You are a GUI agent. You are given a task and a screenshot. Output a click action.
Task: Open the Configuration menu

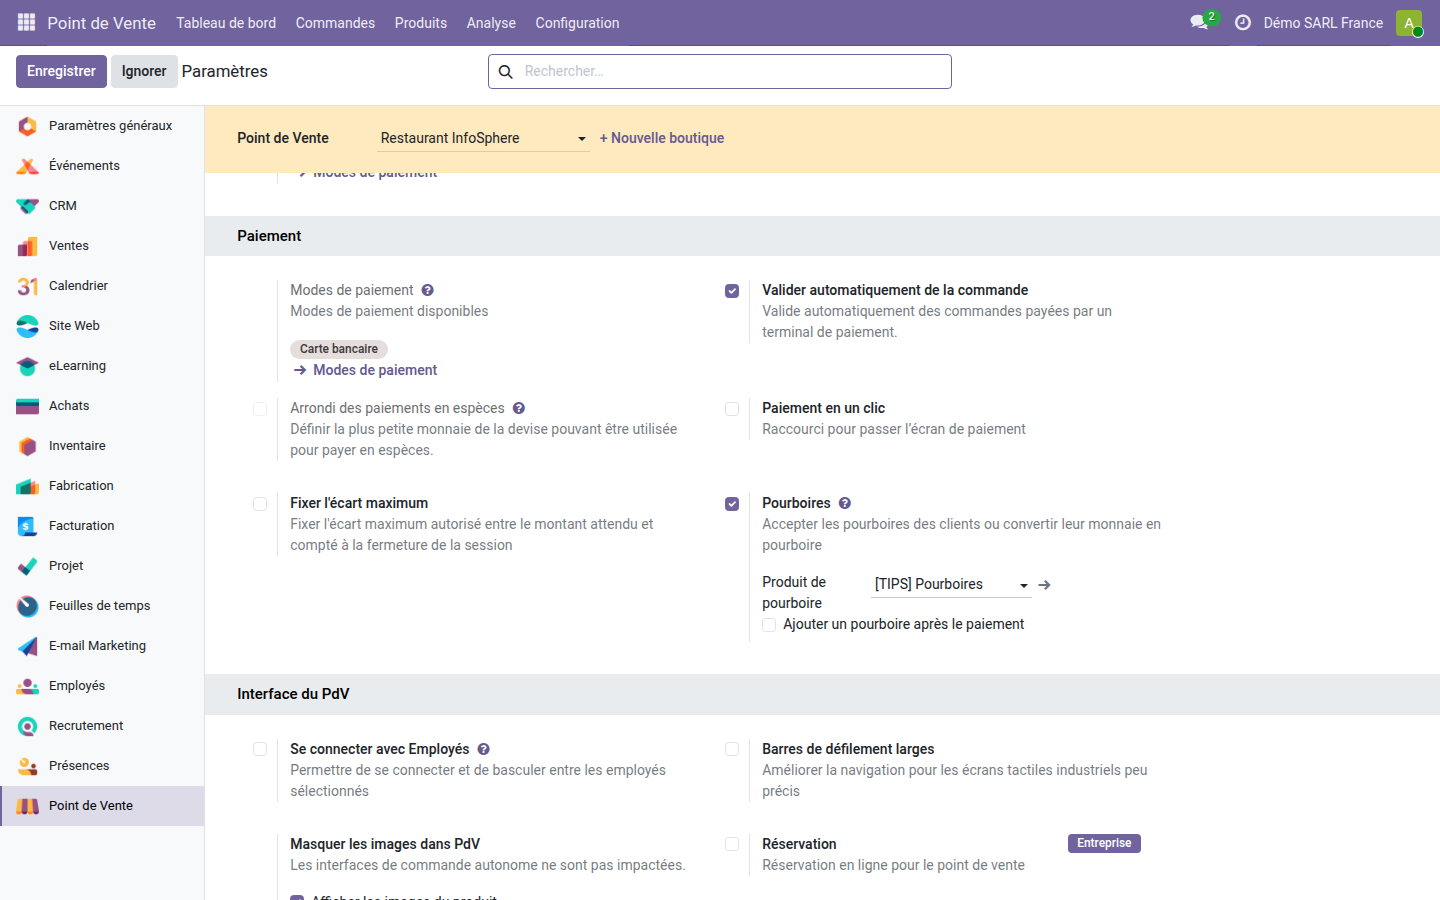pyautogui.click(x=577, y=23)
